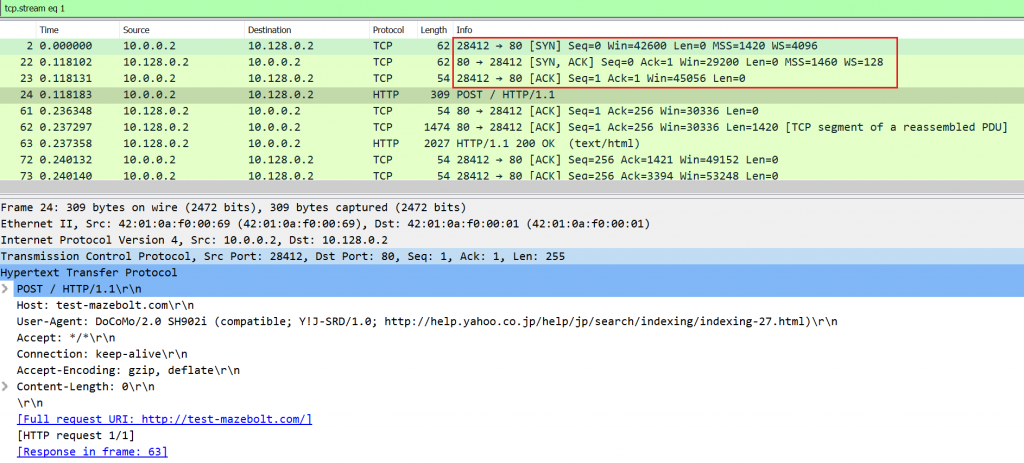Select the Hypertext Transfer Protocol line

coord(512,272)
